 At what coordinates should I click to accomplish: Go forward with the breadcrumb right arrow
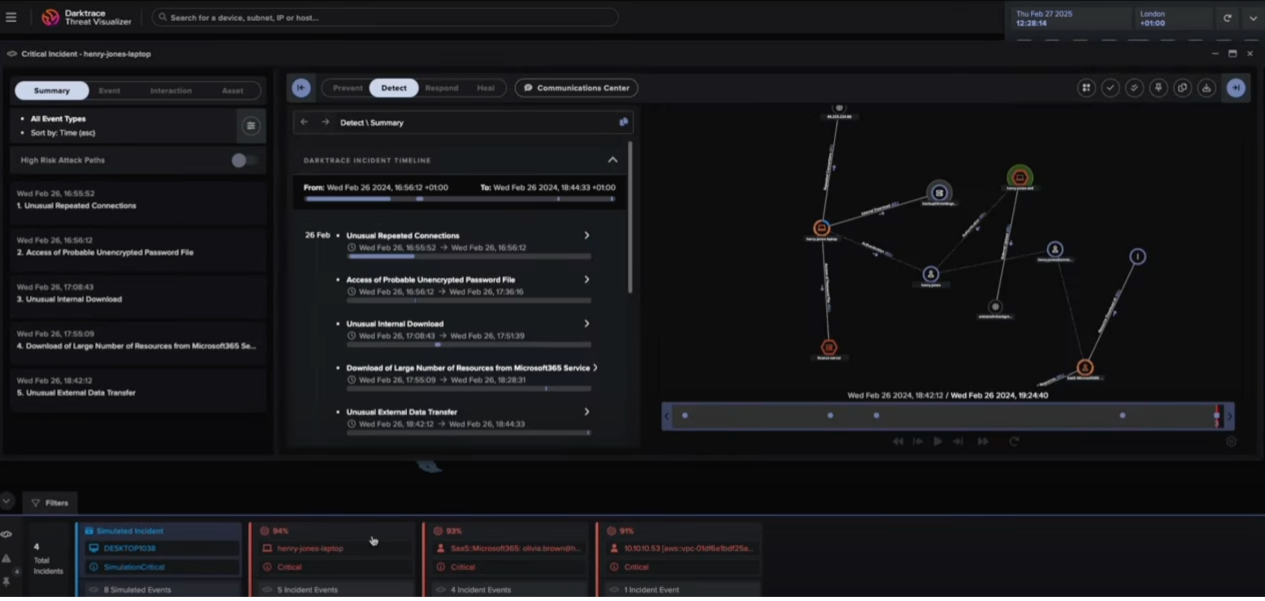(325, 122)
